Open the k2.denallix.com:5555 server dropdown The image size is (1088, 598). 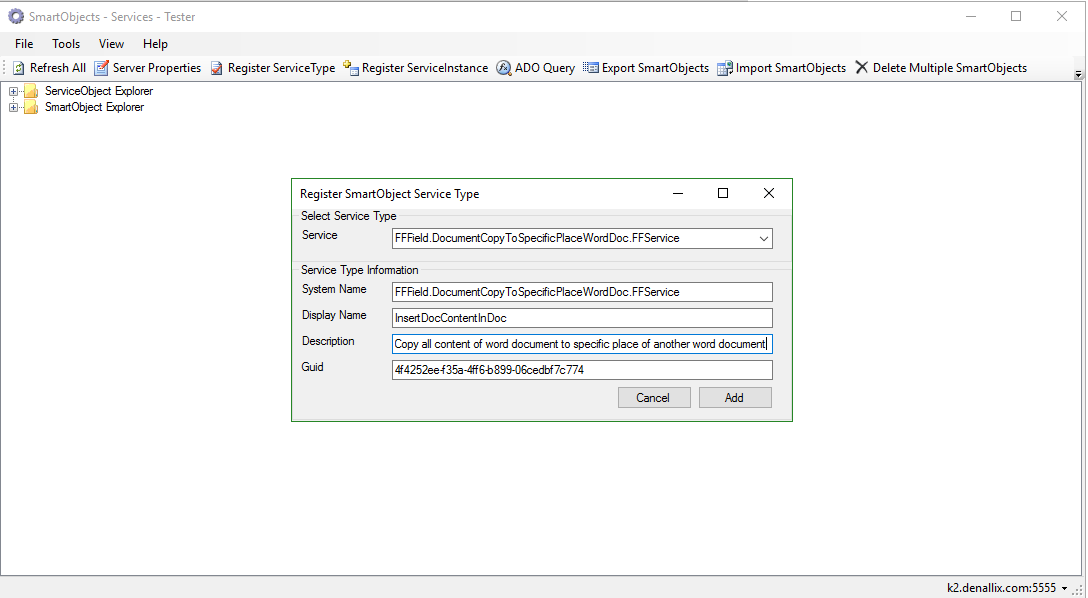coord(1064,588)
